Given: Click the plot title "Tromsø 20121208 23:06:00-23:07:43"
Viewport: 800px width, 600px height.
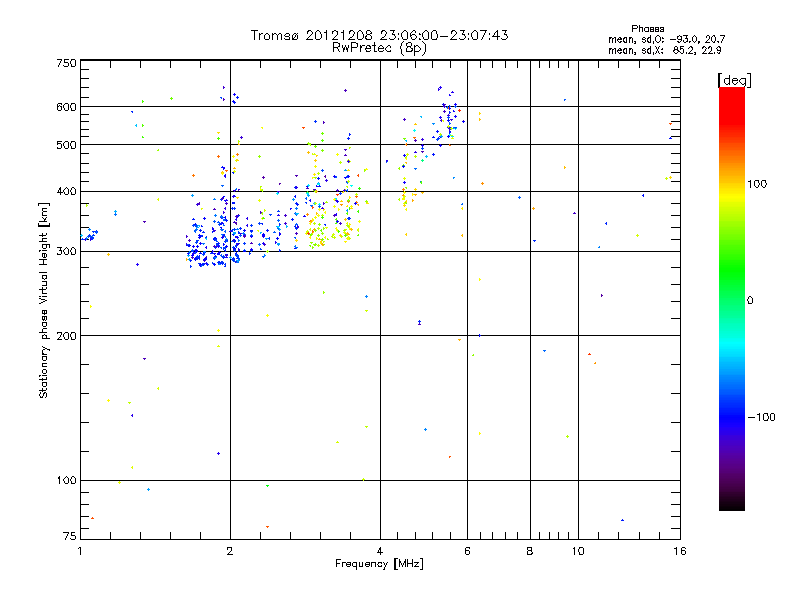Looking at the screenshot, I should 379,35.
